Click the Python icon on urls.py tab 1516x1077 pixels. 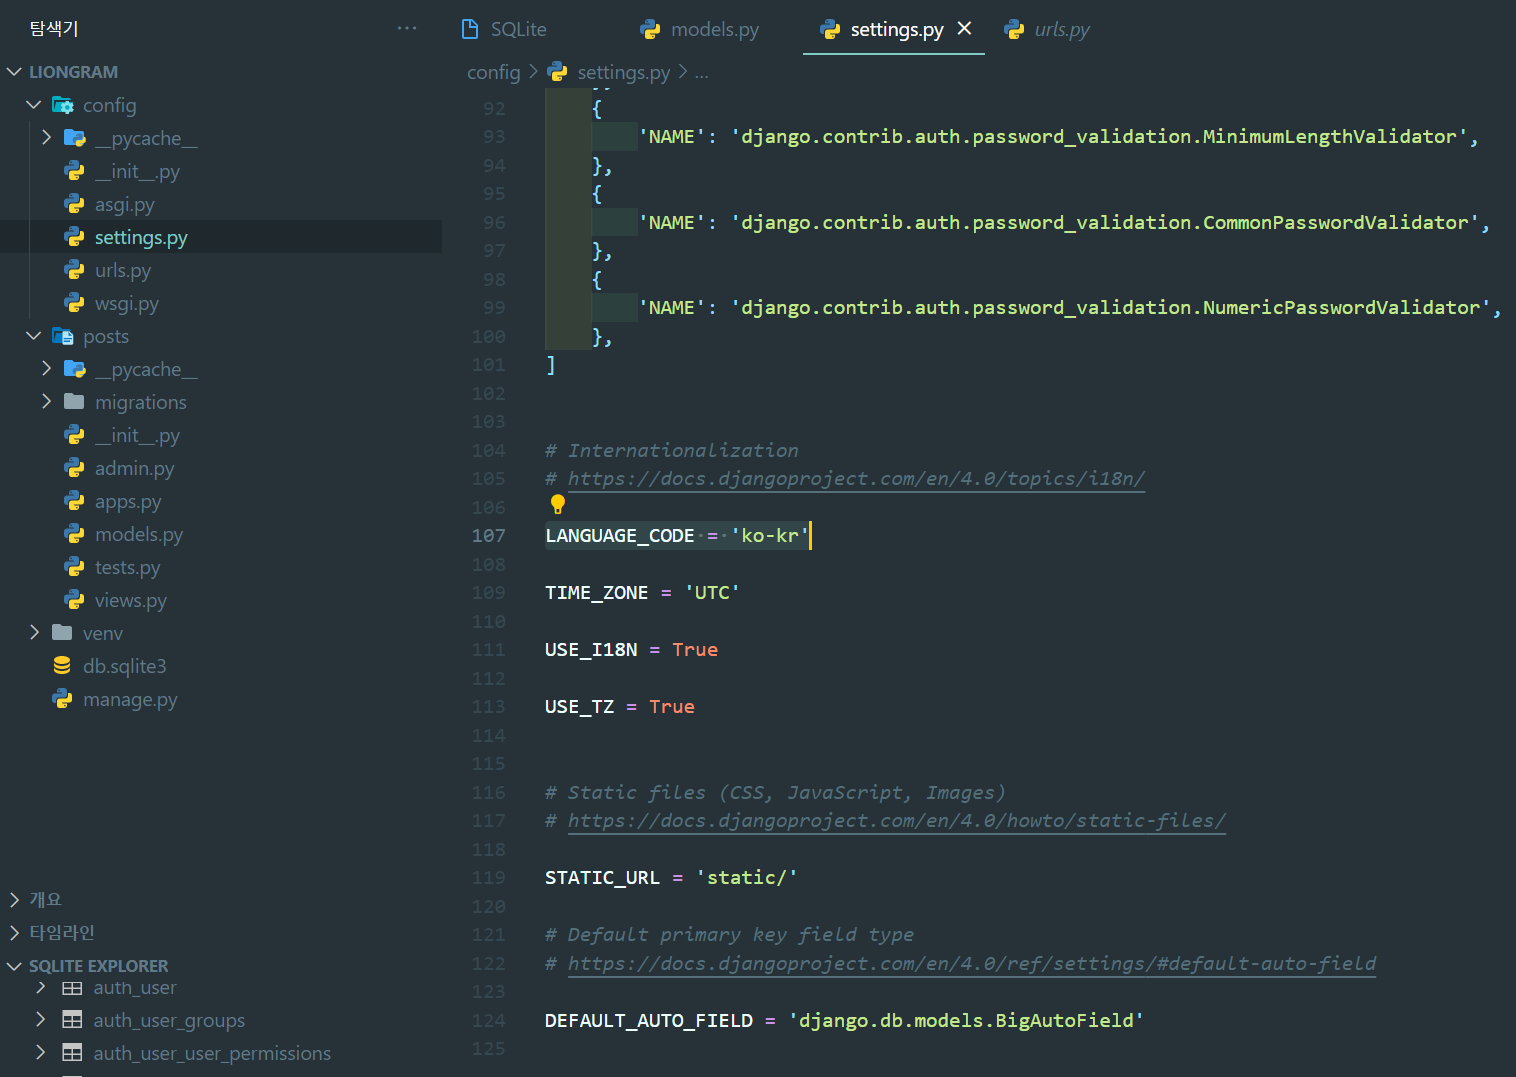click(x=1014, y=29)
